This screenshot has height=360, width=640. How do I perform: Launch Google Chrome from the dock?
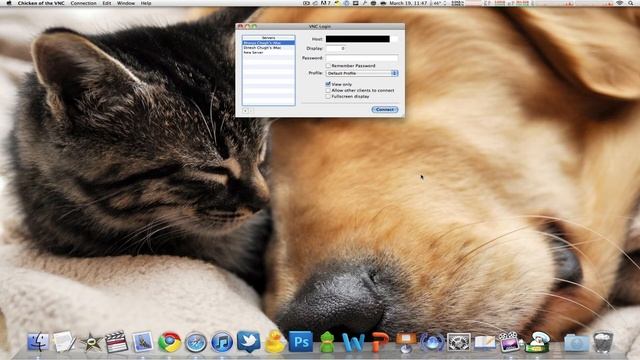(x=169, y=342)
